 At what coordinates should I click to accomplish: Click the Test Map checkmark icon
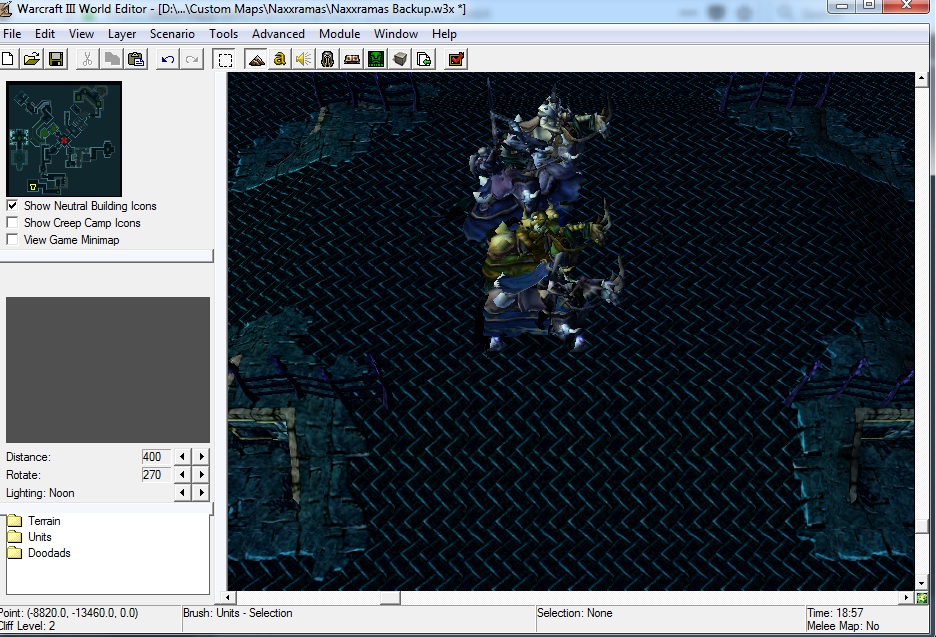(x=456, y=59)
